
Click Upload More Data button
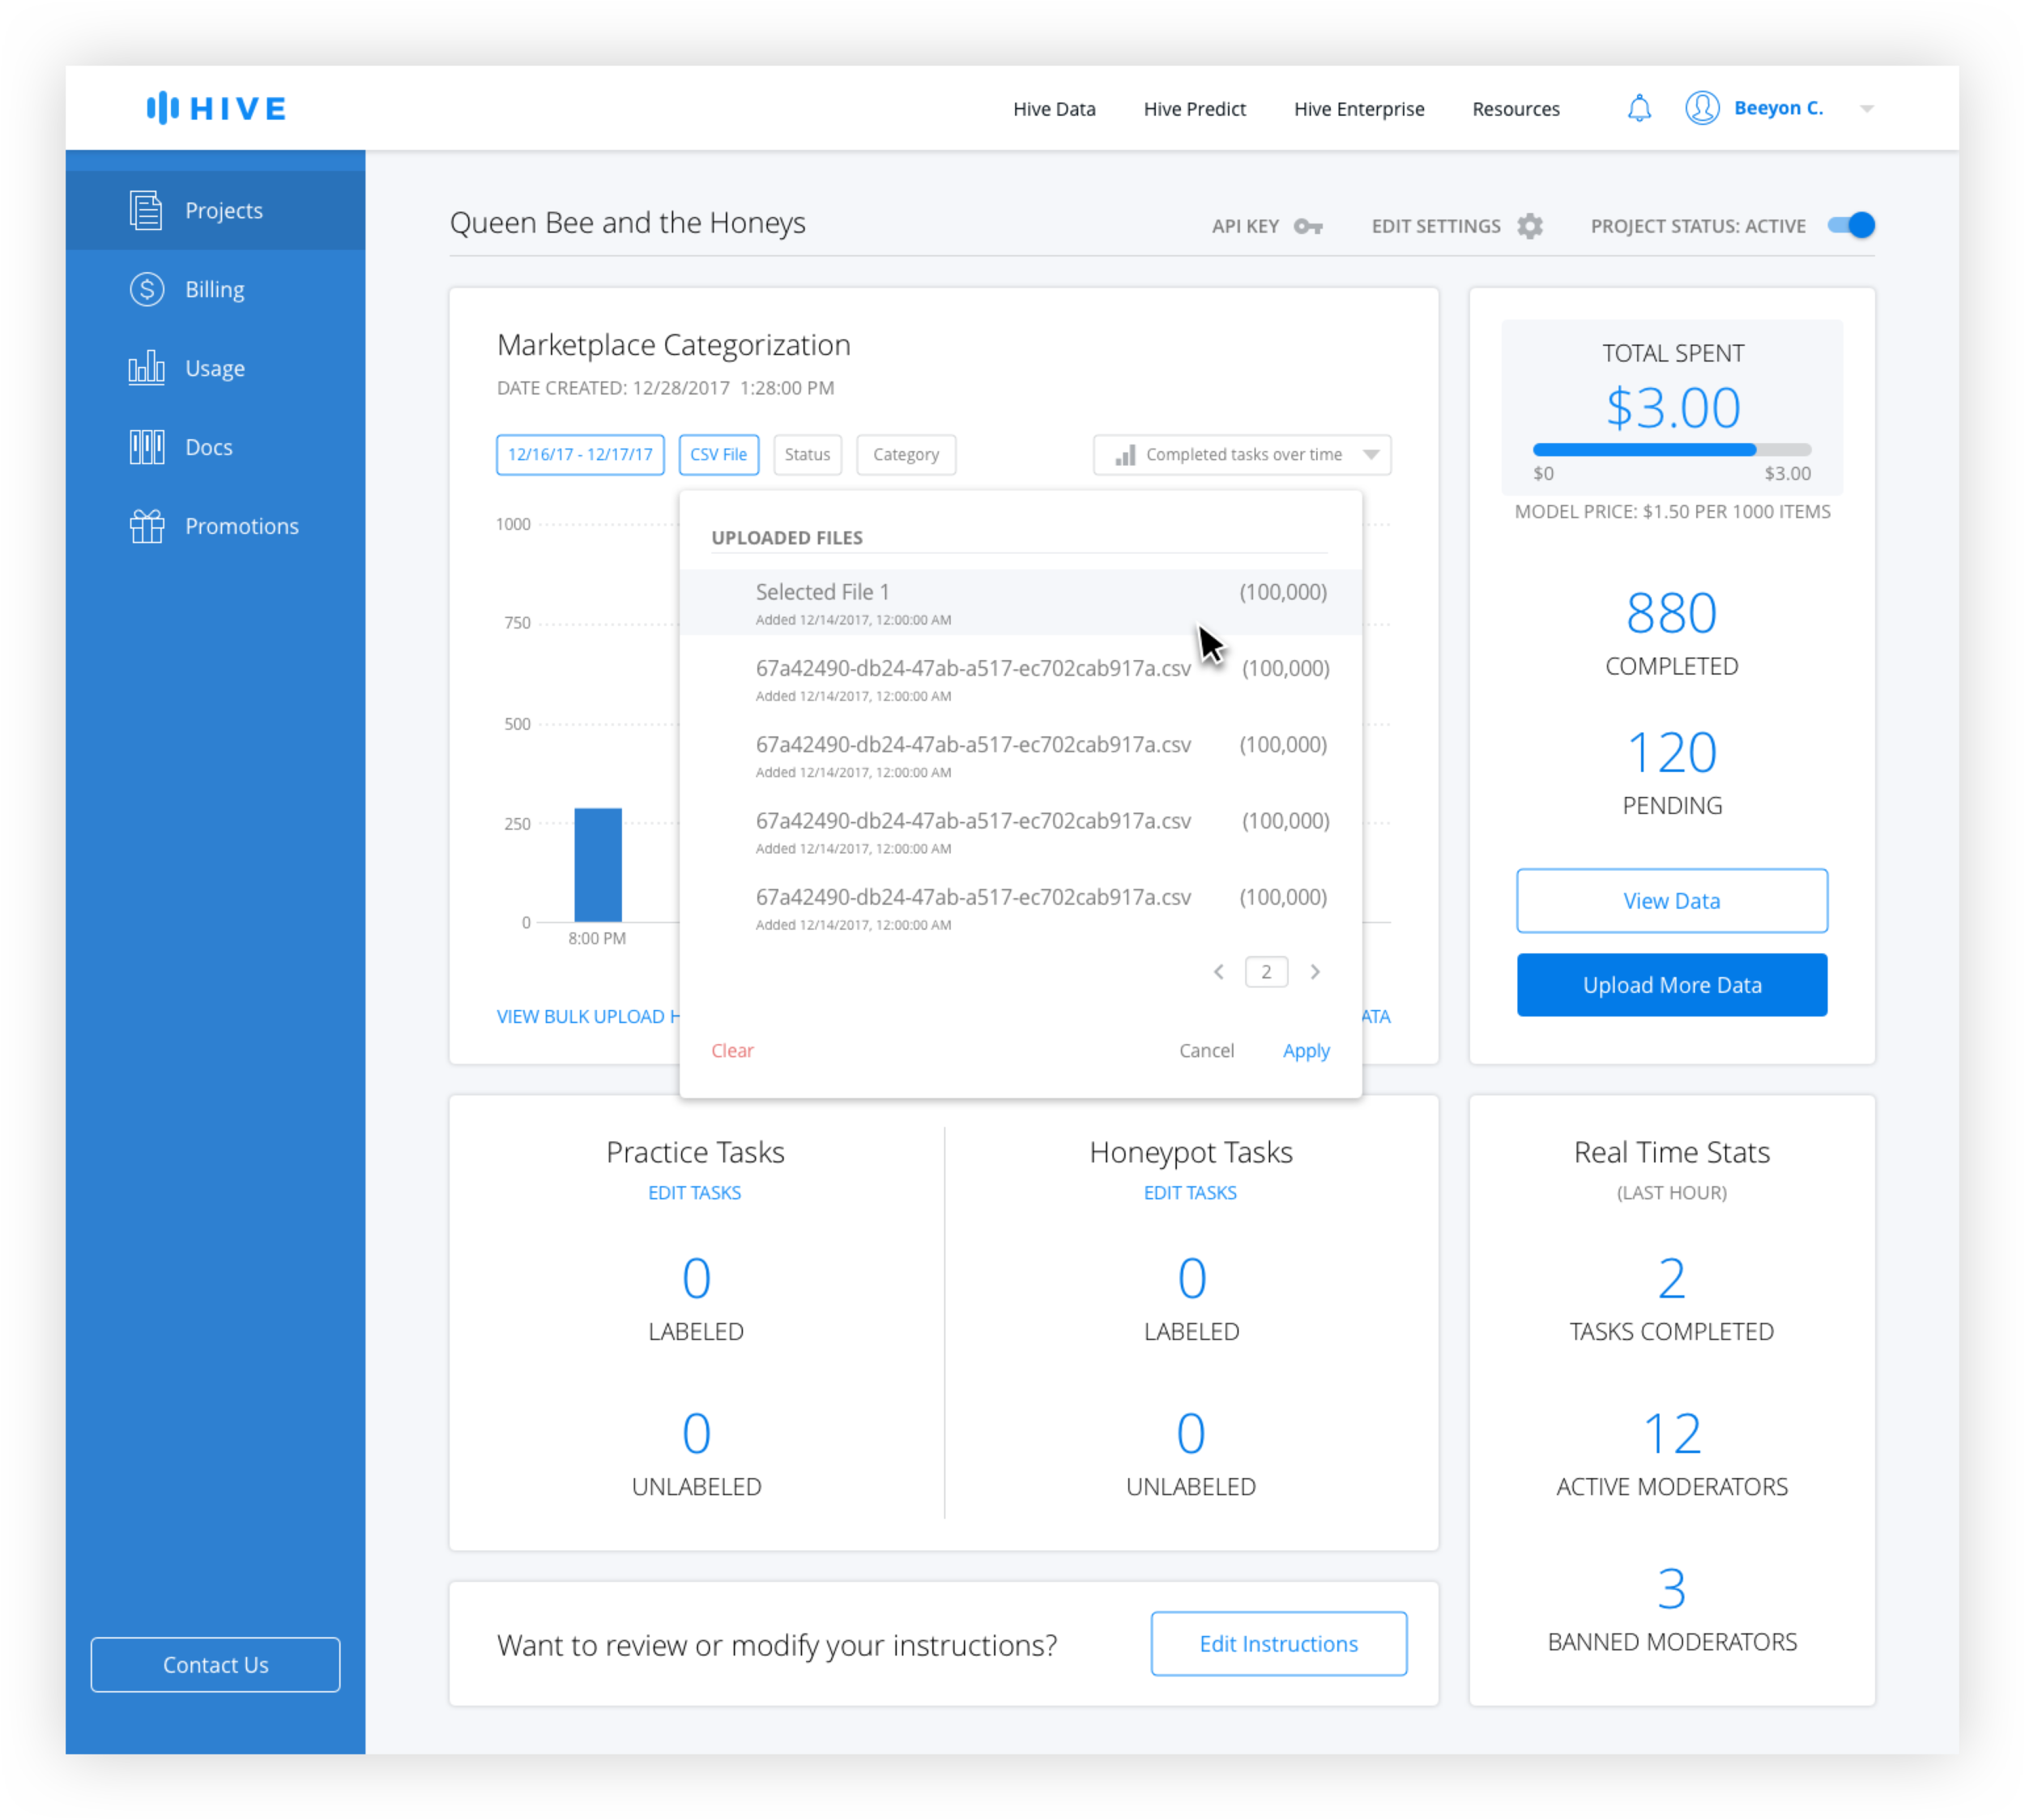[1671, 985]
